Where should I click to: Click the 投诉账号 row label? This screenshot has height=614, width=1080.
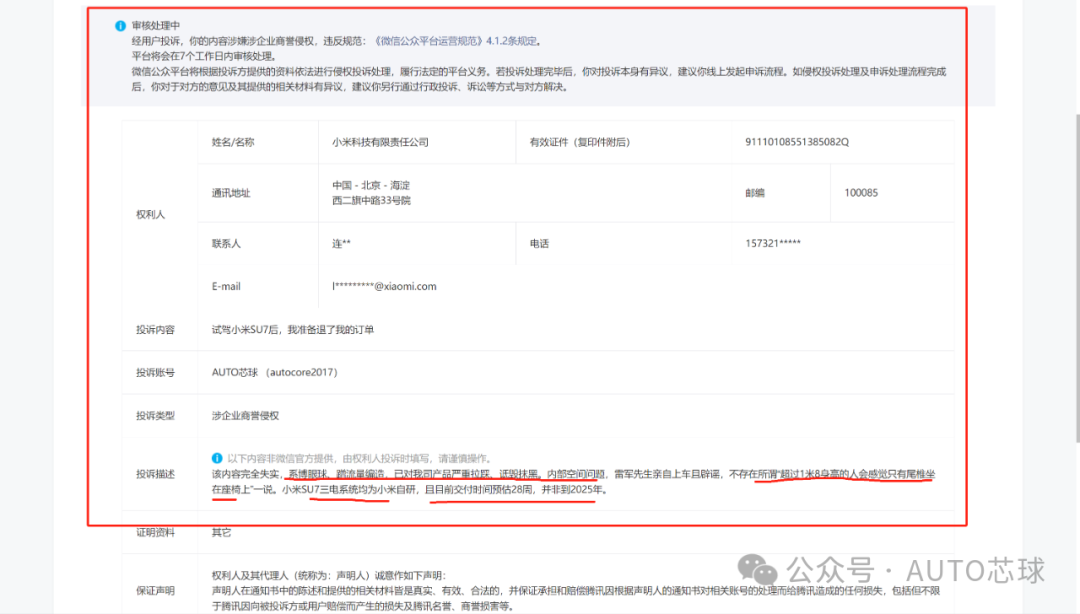155,373
